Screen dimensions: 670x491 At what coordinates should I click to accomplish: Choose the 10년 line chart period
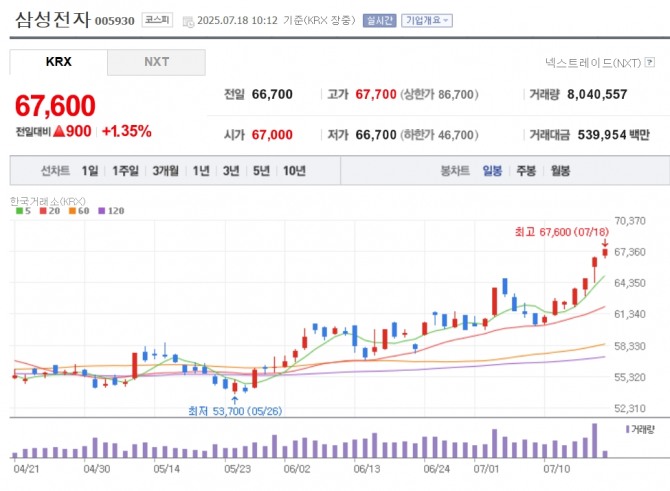[x=294, y=171]
